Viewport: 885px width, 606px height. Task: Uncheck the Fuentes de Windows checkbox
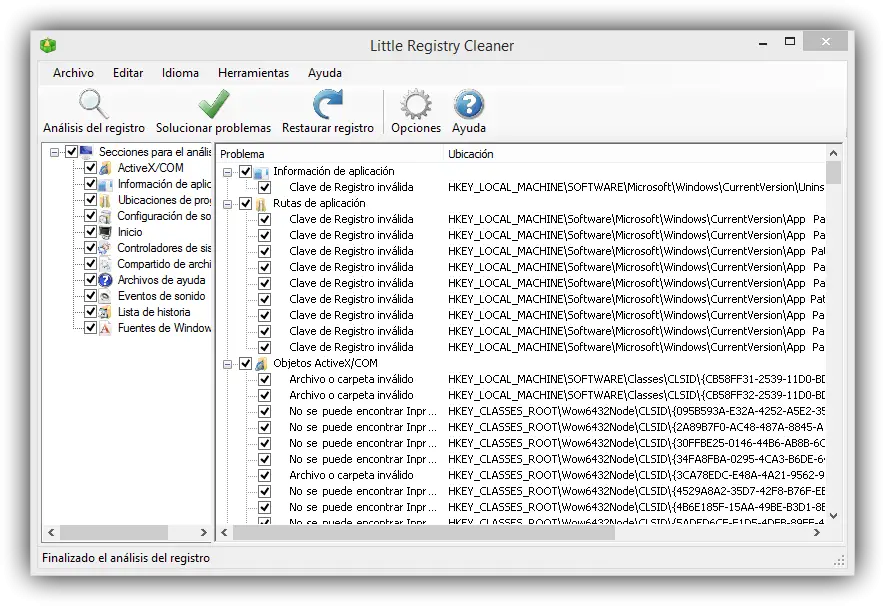pyautogui.click(x=90, y=327)
